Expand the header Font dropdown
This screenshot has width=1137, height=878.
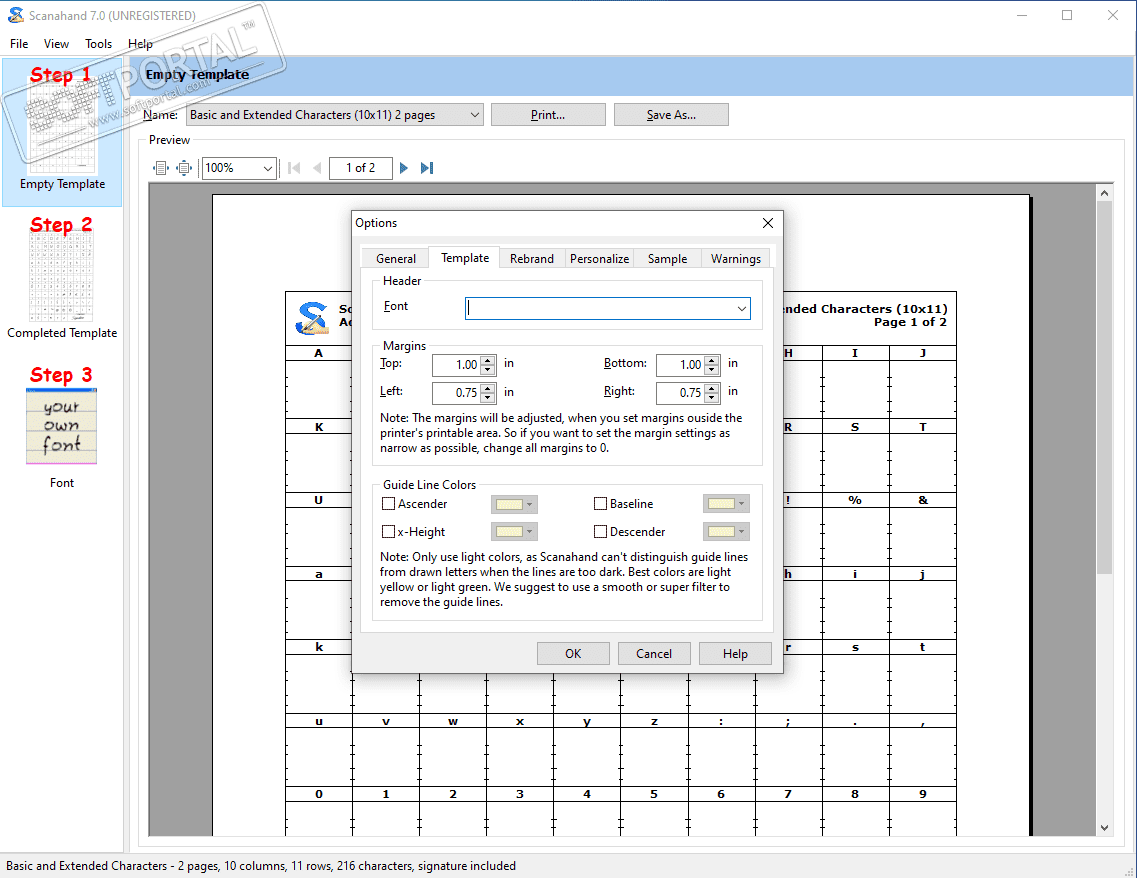coord(742,309)
